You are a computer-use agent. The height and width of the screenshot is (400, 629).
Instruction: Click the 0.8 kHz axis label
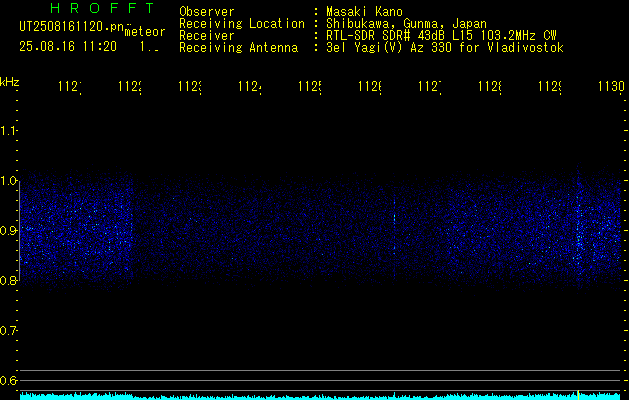point(8,281)
